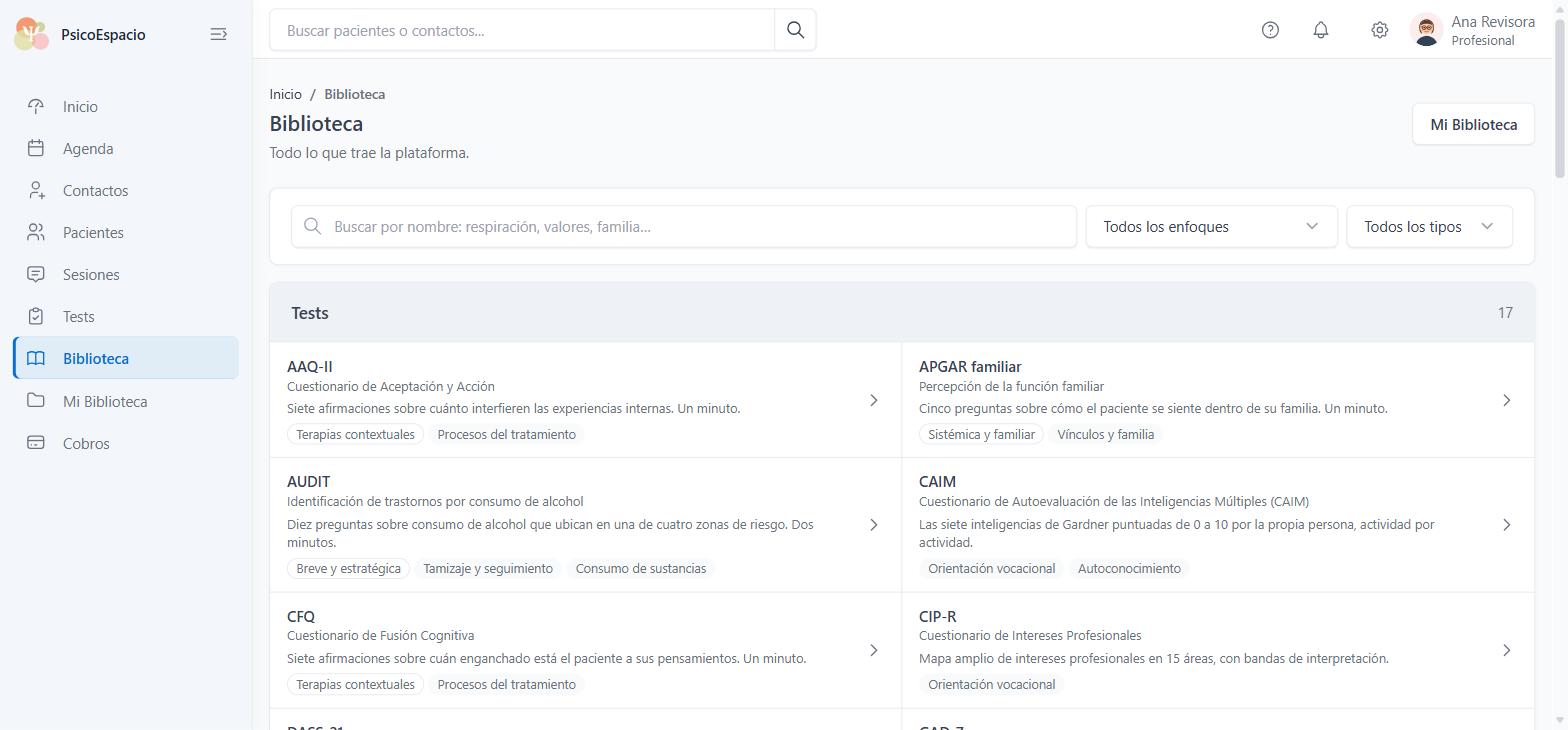
Task: Open the help question mark icon
Action: [x=1270, y=30]
